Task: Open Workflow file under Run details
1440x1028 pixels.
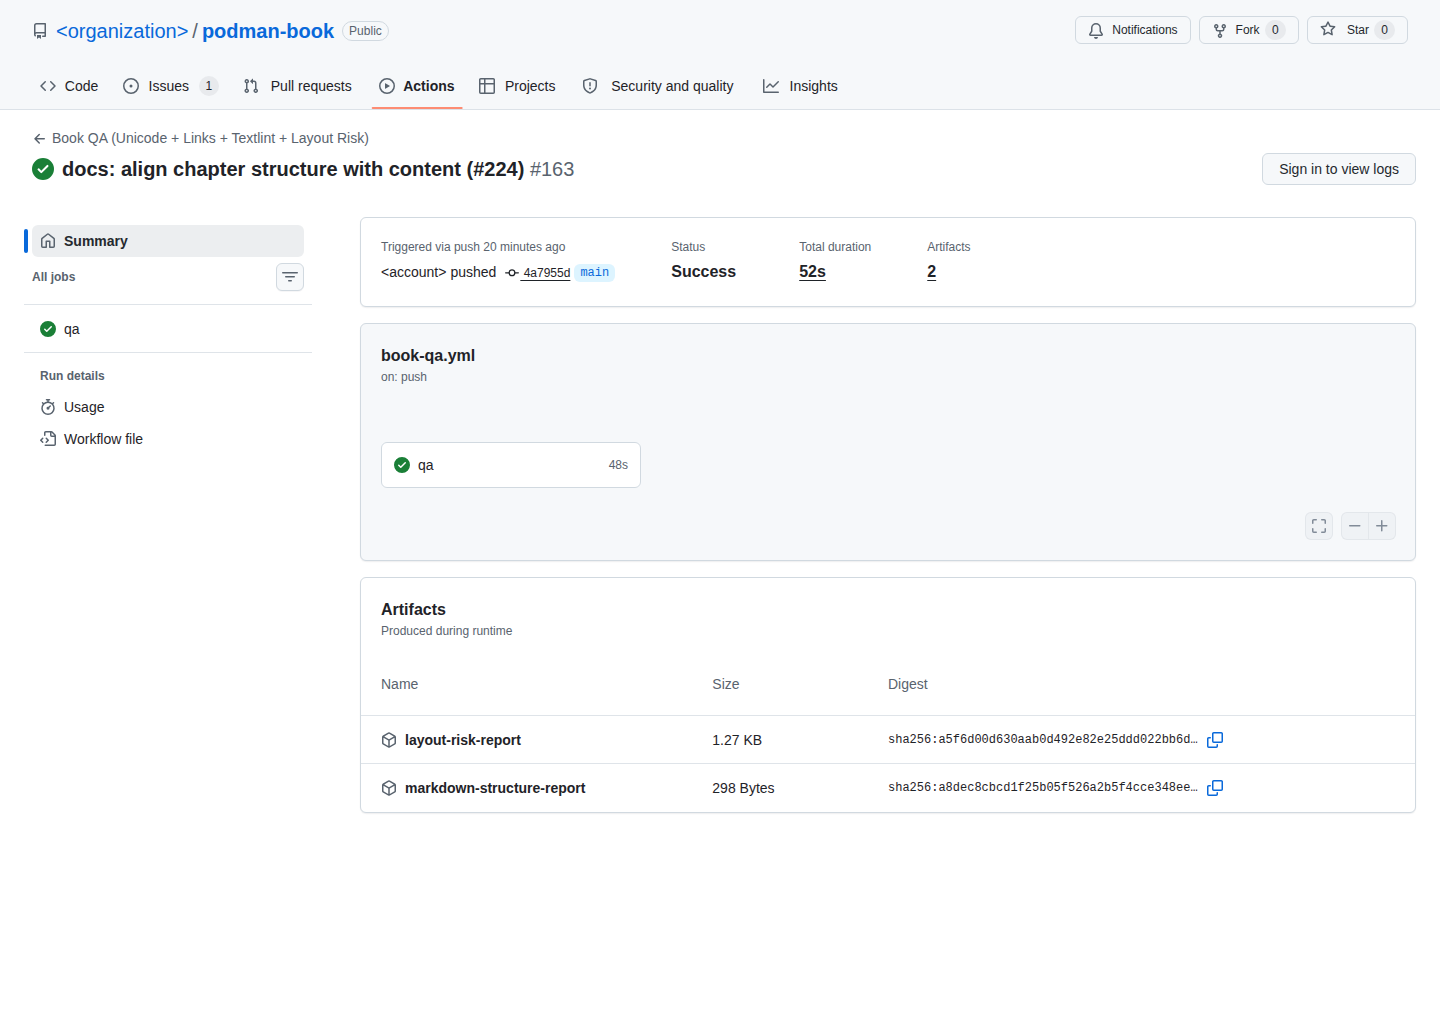Action: 168,439
